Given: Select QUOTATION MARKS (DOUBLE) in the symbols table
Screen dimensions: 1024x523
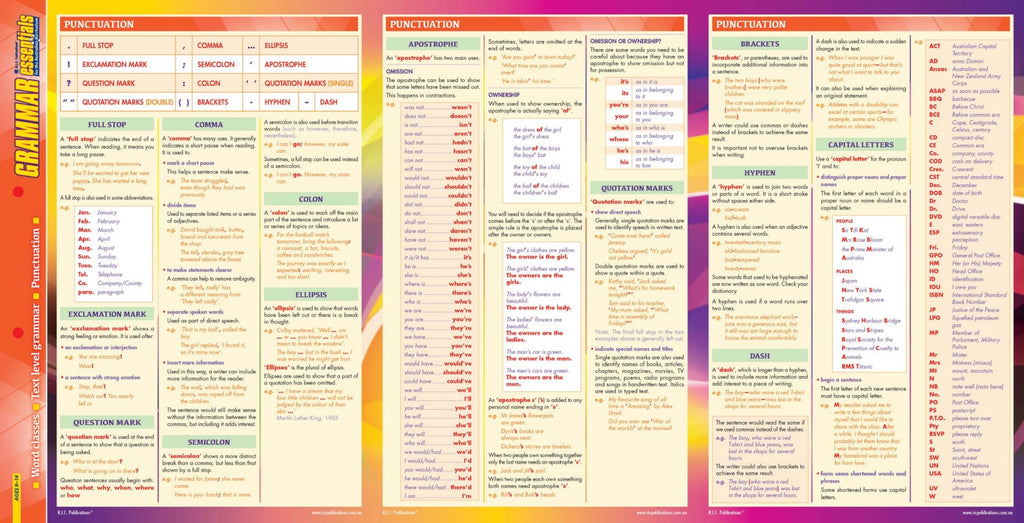Looking at the screenshot, I should (x=127, y=103).
